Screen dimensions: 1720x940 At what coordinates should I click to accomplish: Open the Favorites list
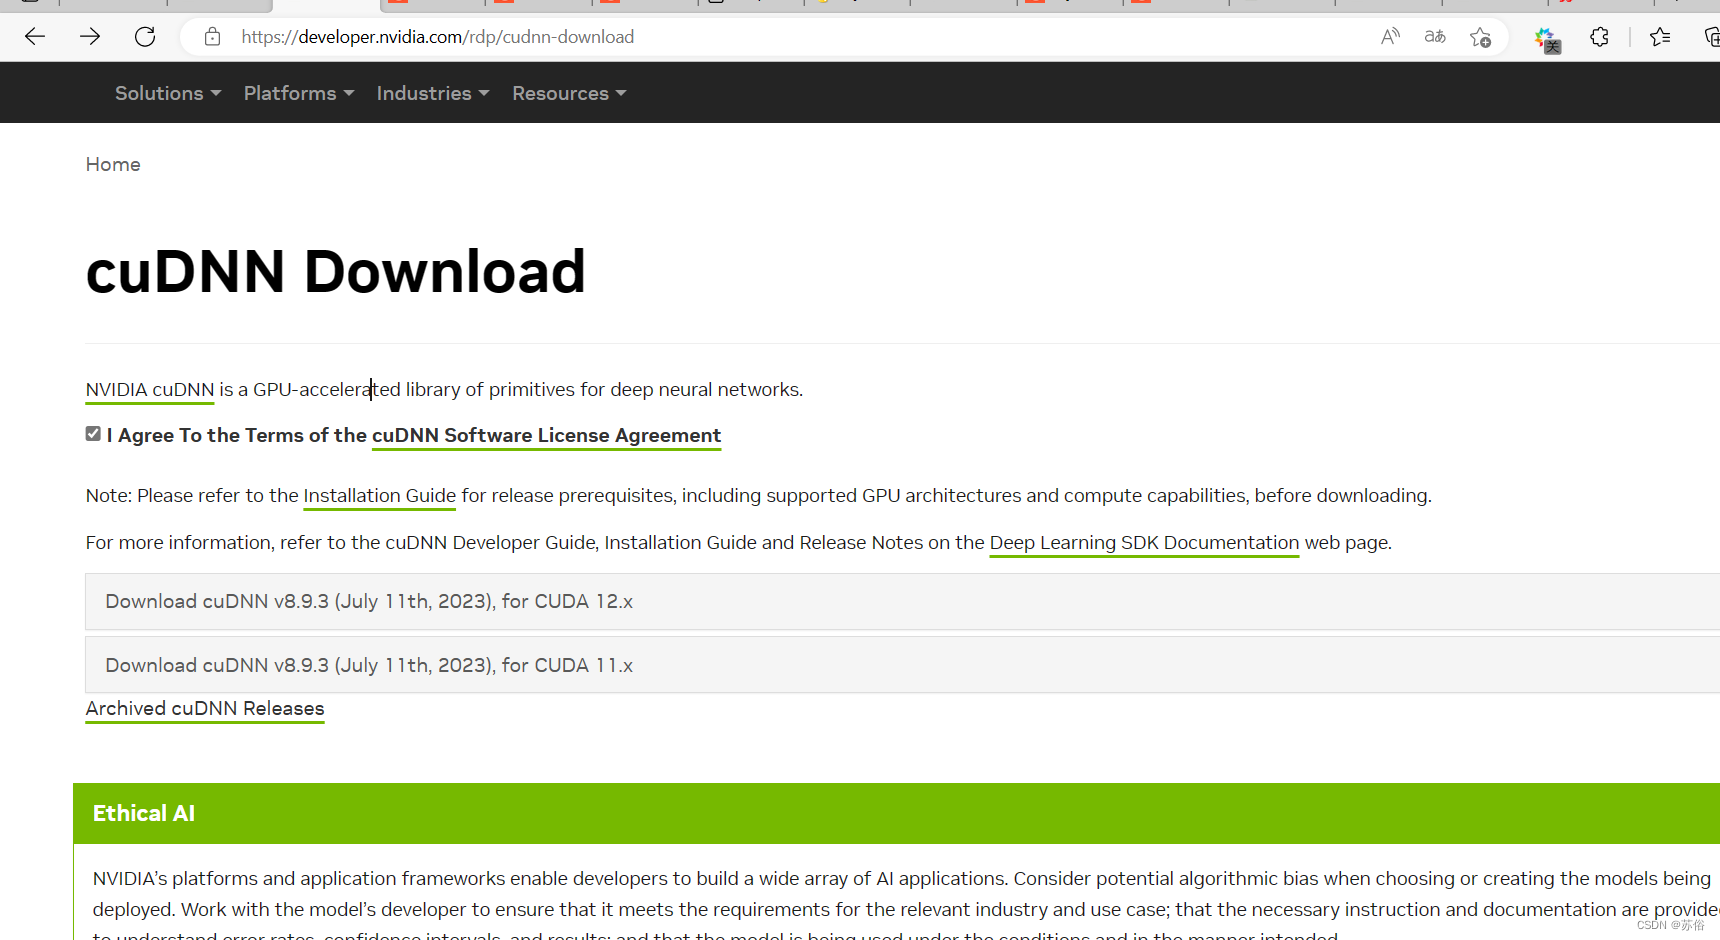click(x=1660, y=36)
